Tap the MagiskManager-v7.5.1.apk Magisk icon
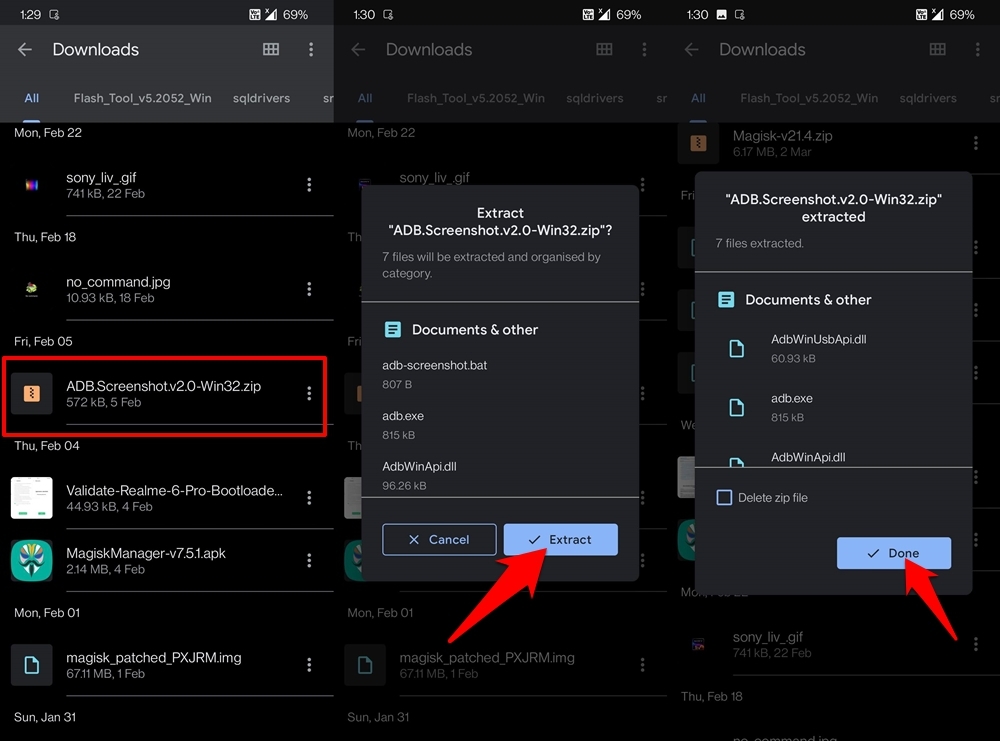1000x741 pixels. click(32, 561)
